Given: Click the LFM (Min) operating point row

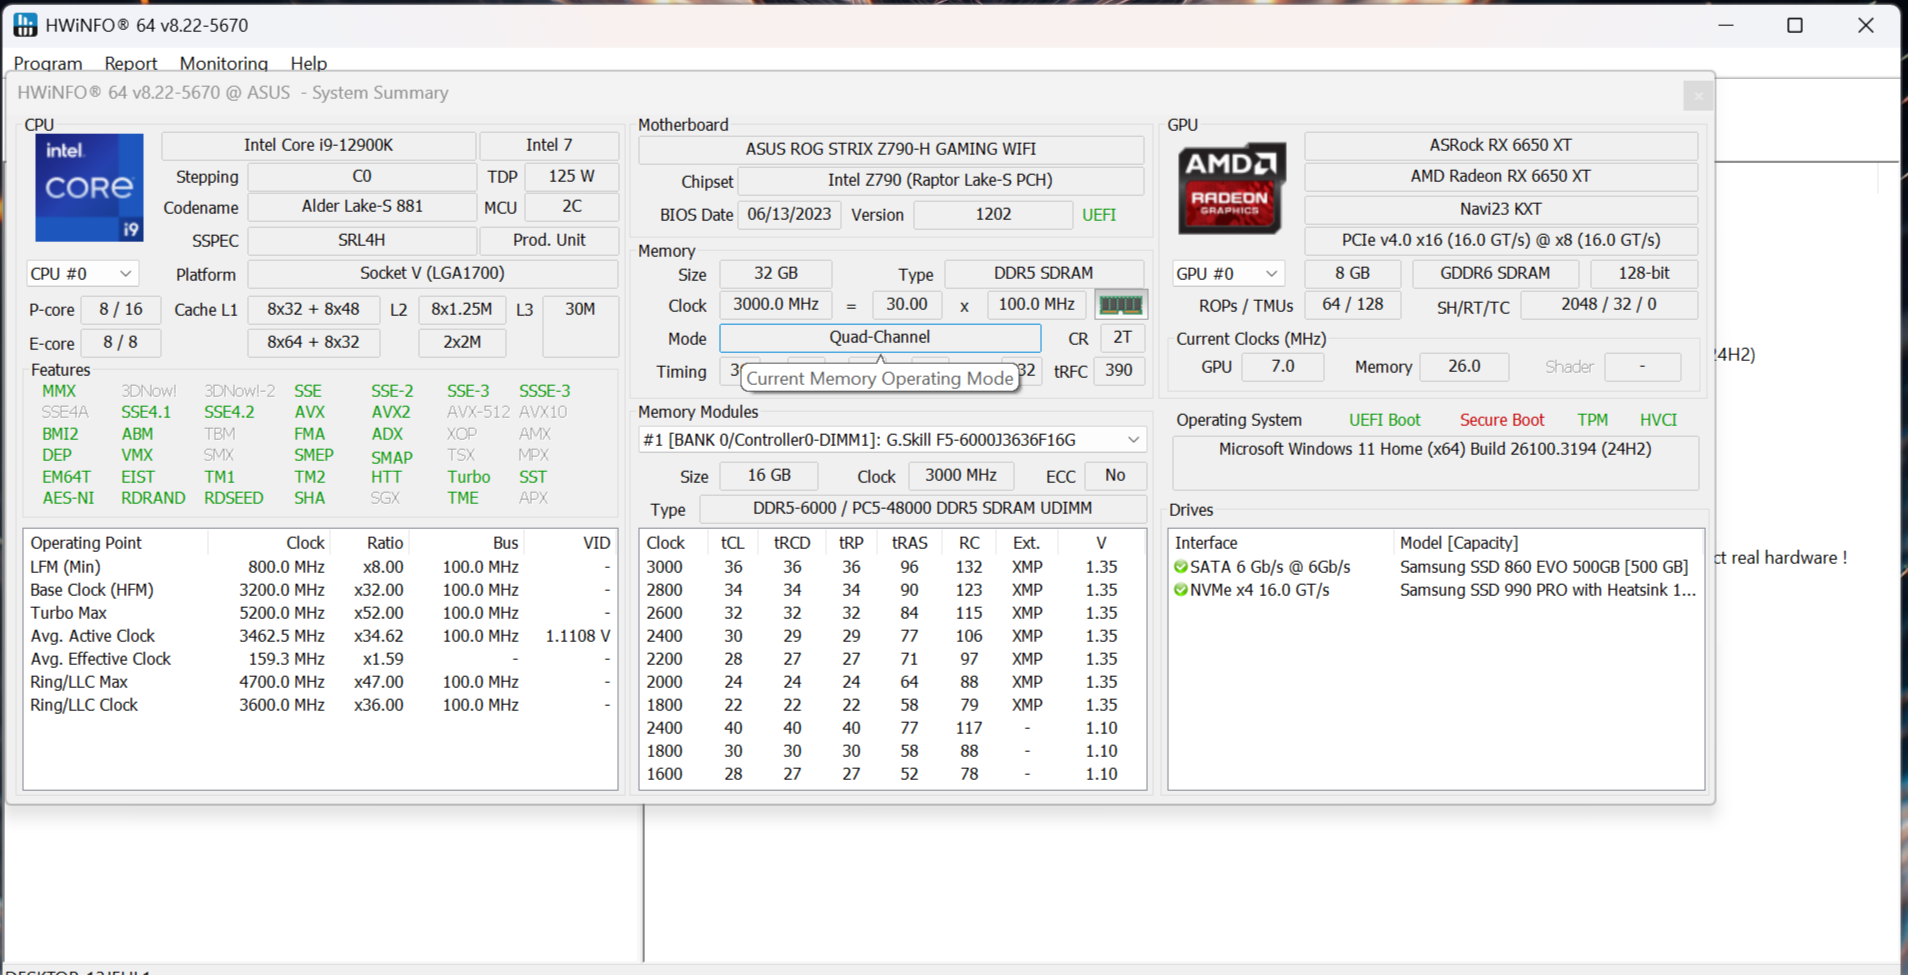Looking at the screenshot, I should (x=320, y=567).
